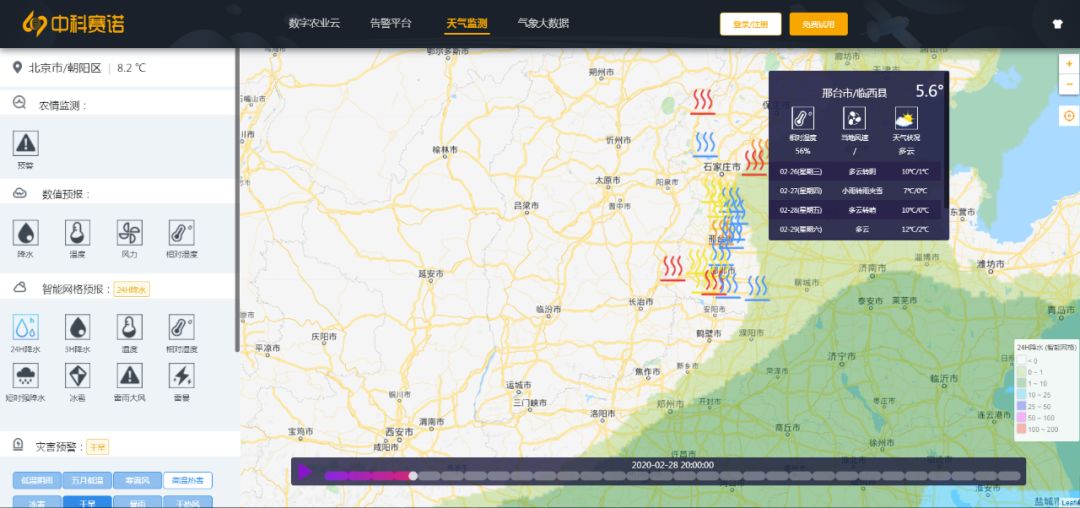Viewport: 1080px width, 508px height.
Task: Toggle the 寒露风 disaster warning
Action: coord(137,480)
